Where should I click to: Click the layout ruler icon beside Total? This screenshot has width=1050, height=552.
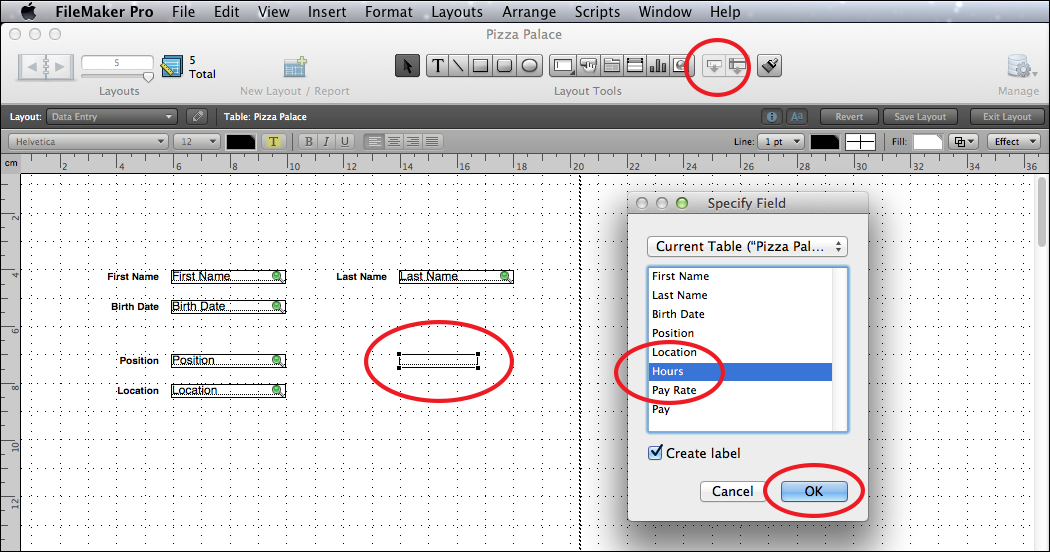tap(171, 66)
